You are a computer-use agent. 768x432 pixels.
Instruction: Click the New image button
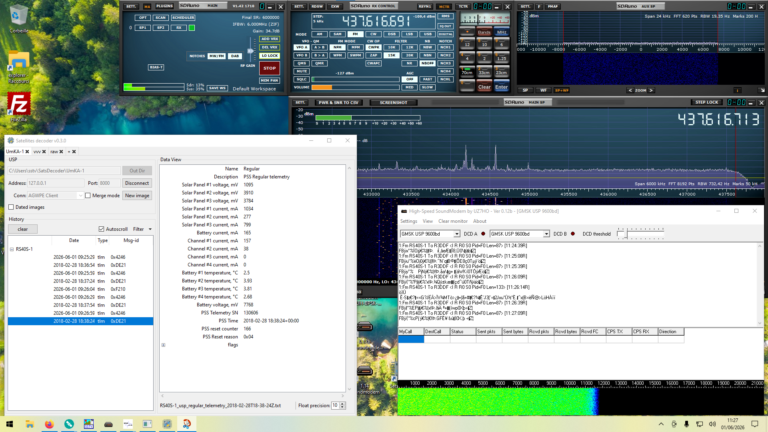tap(137, 195)
